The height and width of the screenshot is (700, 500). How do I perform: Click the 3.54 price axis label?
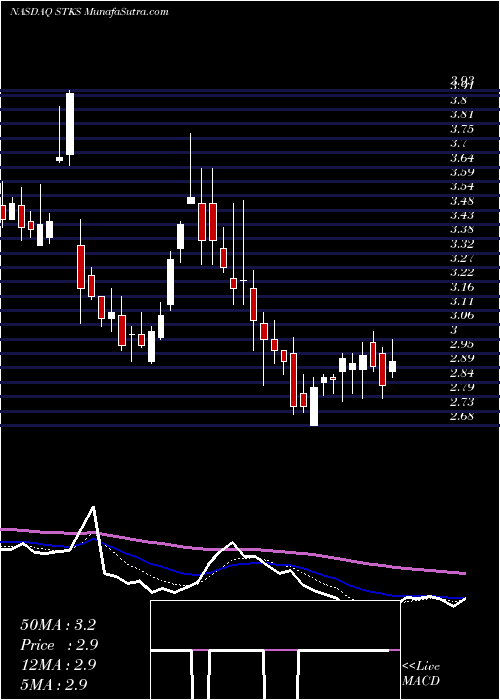pyautogui.click(x=462, y=187)
